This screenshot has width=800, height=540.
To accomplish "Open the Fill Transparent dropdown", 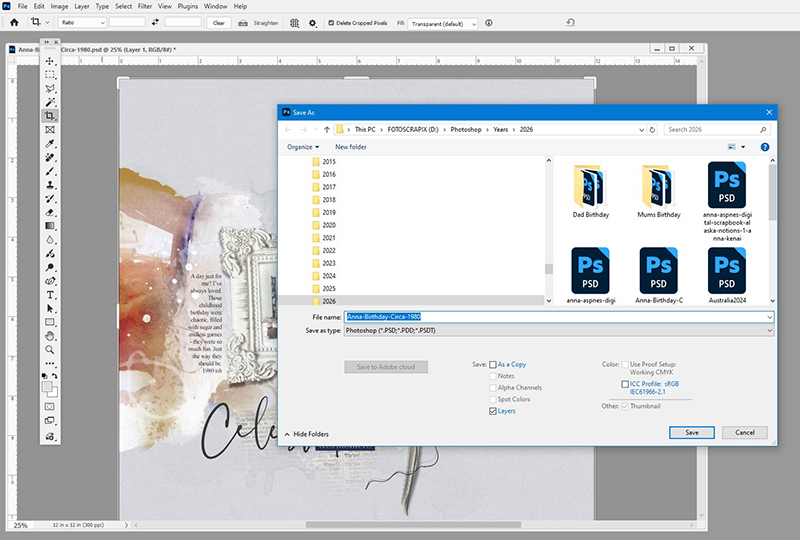I will [x=443, y=23].
